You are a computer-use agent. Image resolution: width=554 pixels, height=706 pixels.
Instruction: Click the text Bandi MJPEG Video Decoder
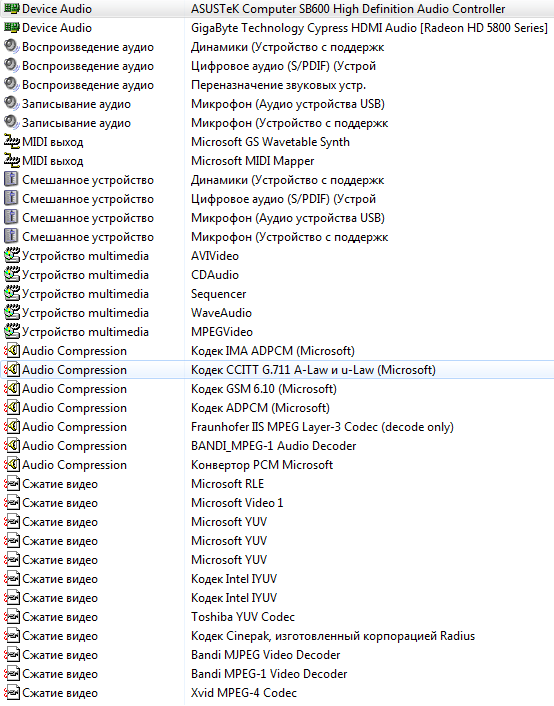pos(266,655)
